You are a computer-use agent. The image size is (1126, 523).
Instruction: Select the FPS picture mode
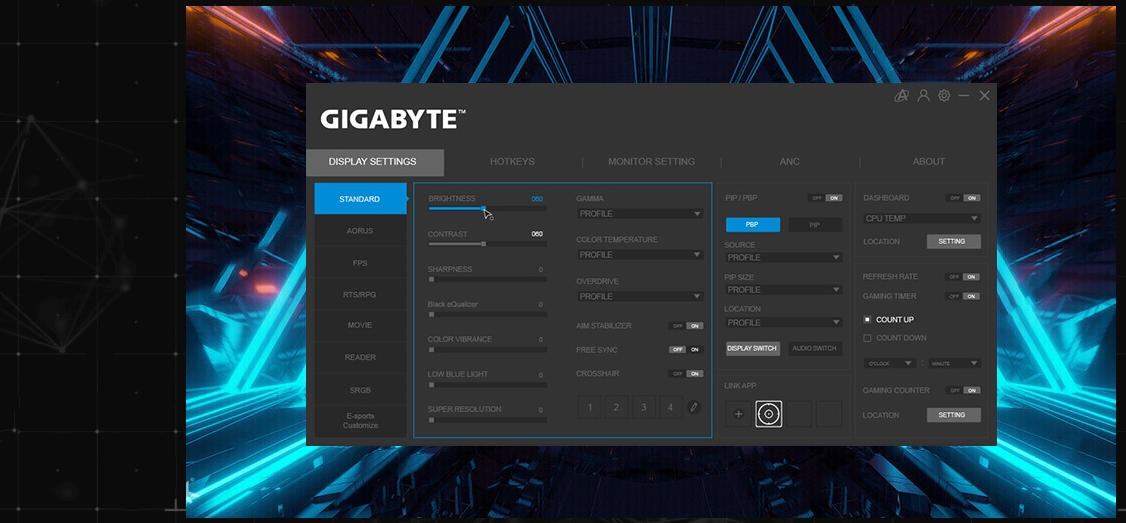(x=360, y=263)
